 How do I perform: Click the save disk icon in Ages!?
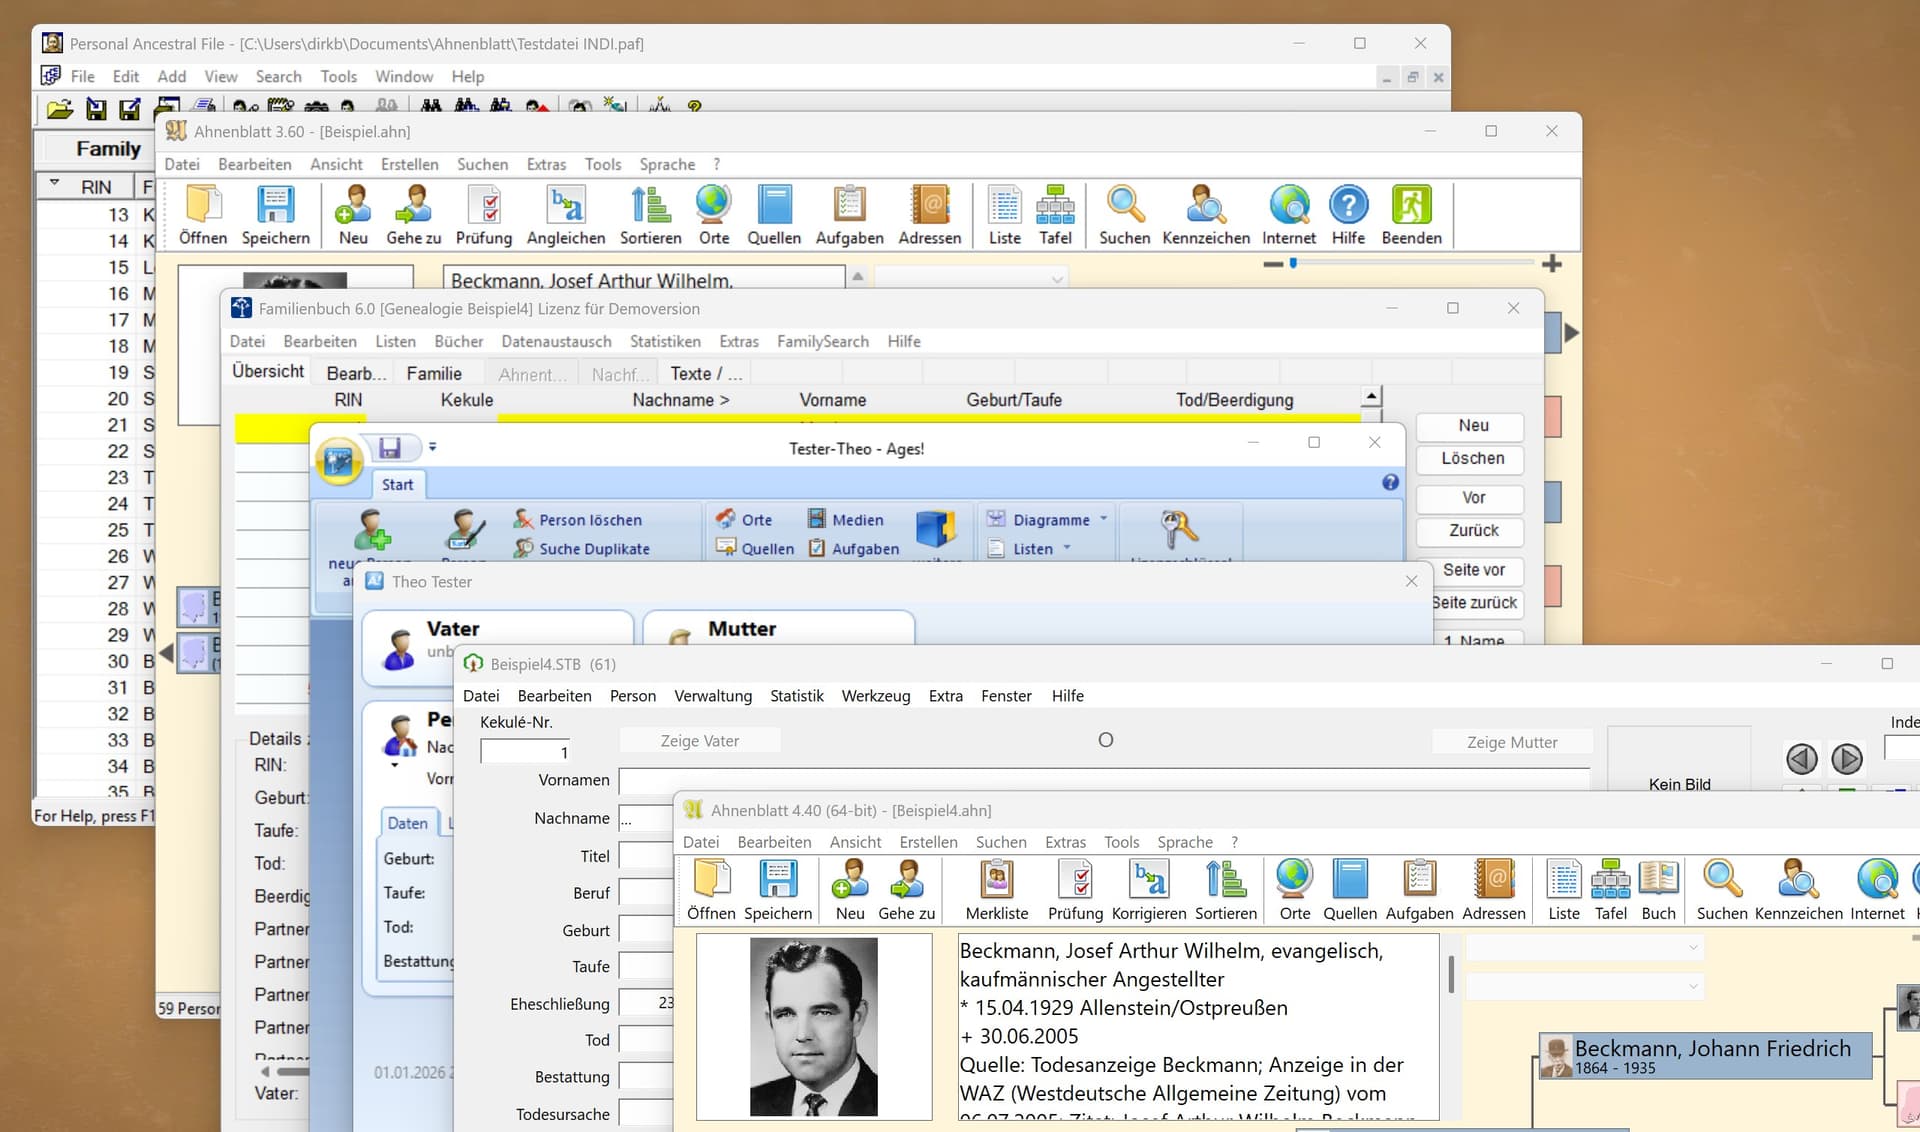point(390,448)
